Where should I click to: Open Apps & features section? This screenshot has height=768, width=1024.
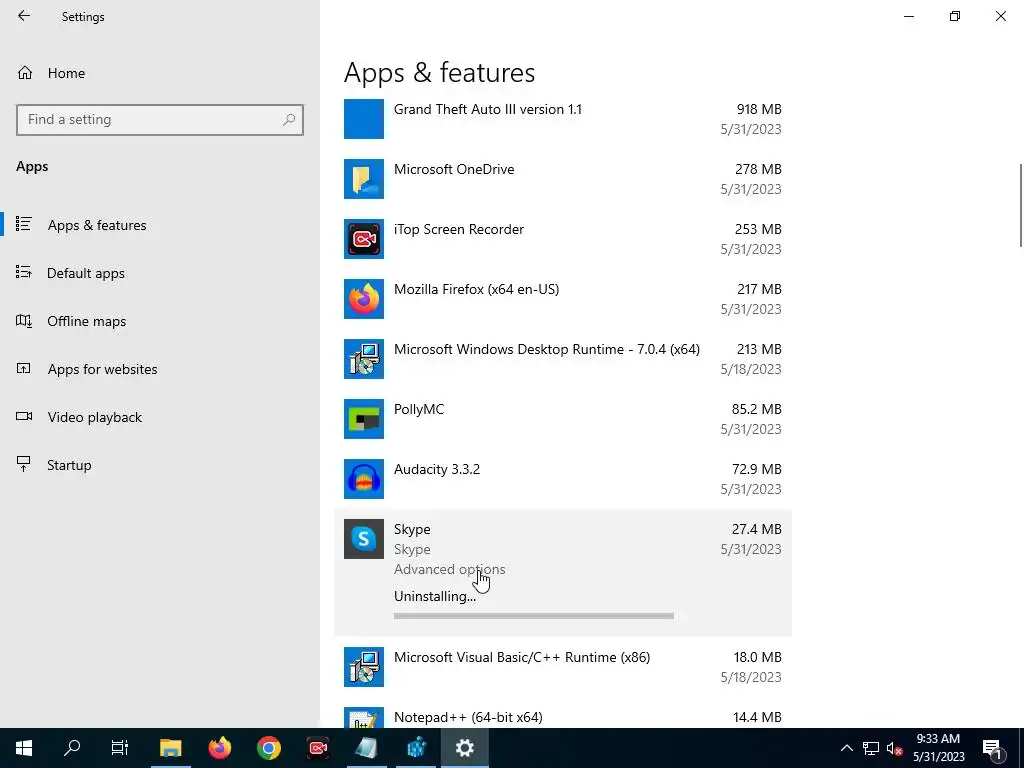pos(160,225)
